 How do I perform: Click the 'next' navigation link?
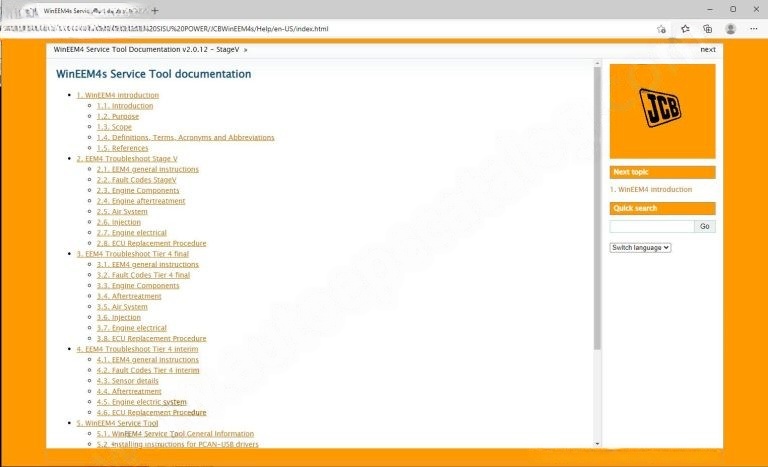[708, 49]
